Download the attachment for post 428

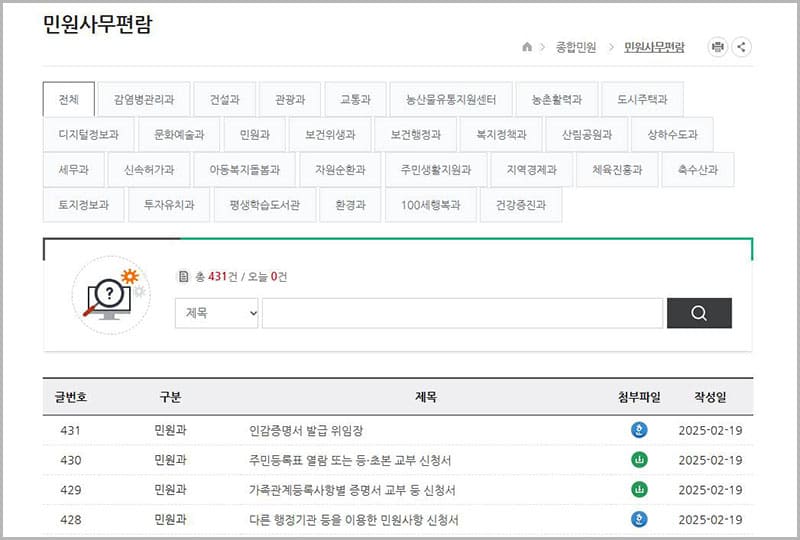640,519
